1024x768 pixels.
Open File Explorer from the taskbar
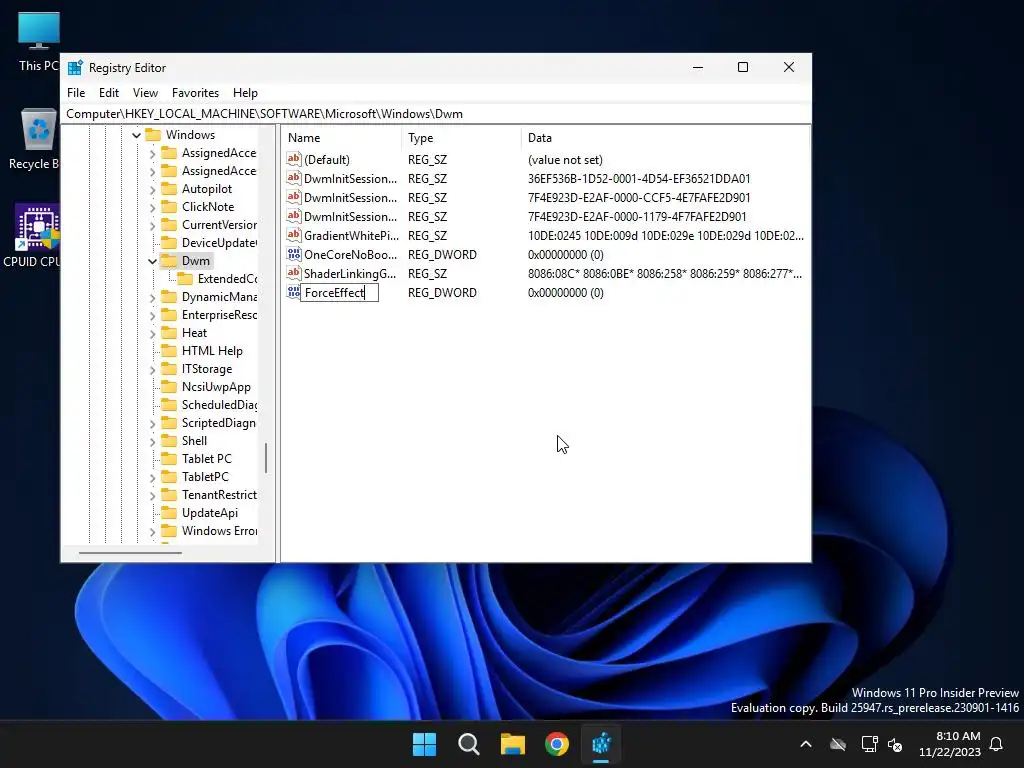(x=513, y=744)
